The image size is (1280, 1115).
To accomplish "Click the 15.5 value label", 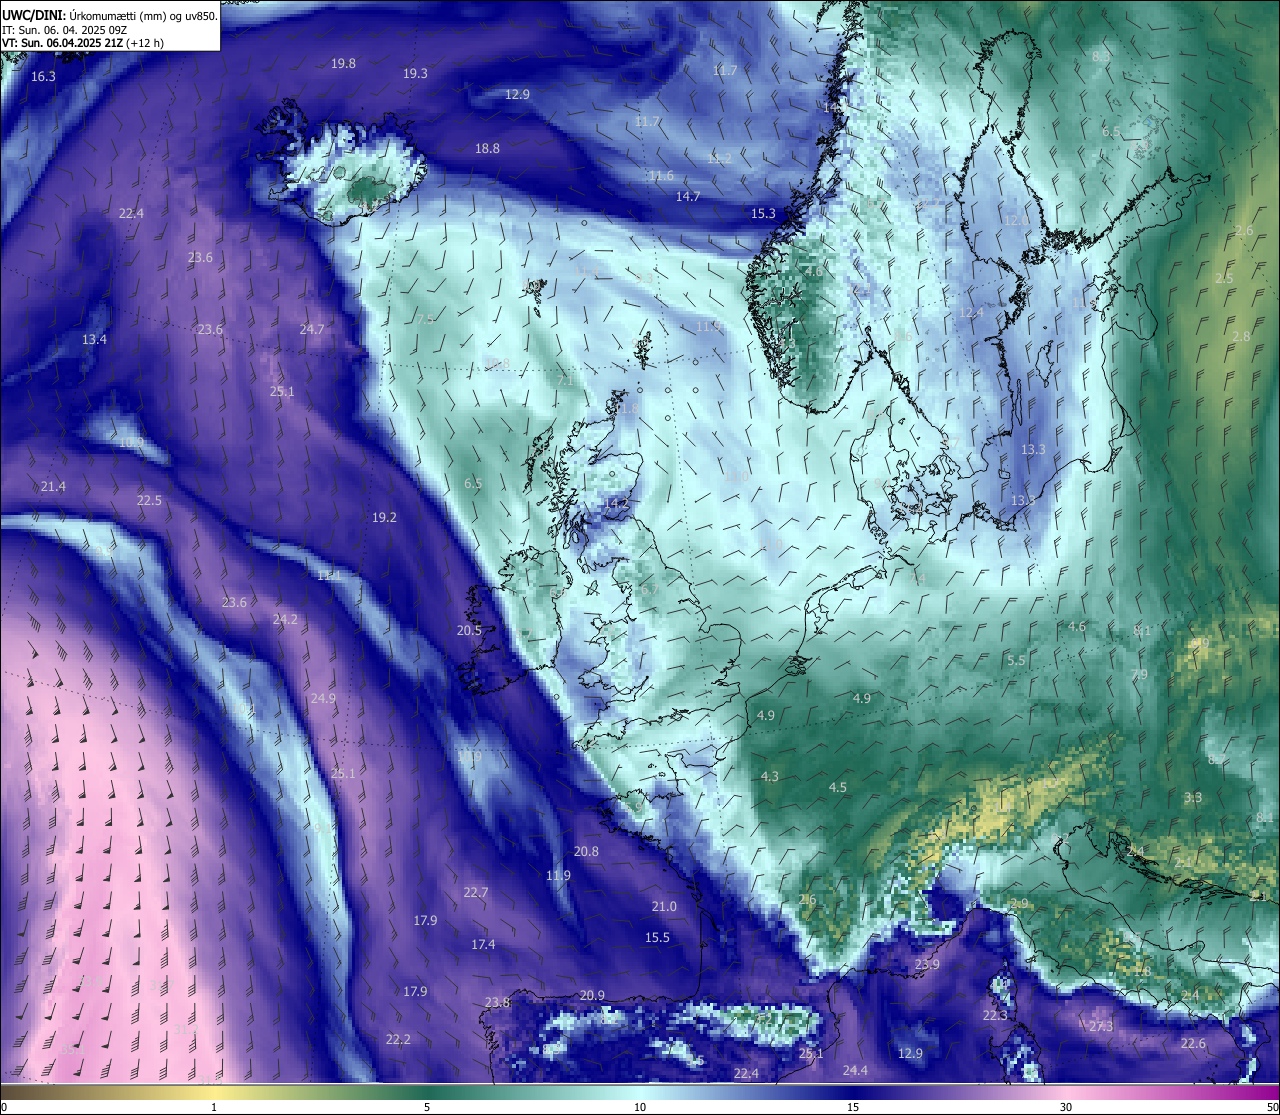I will pos(657,938).
